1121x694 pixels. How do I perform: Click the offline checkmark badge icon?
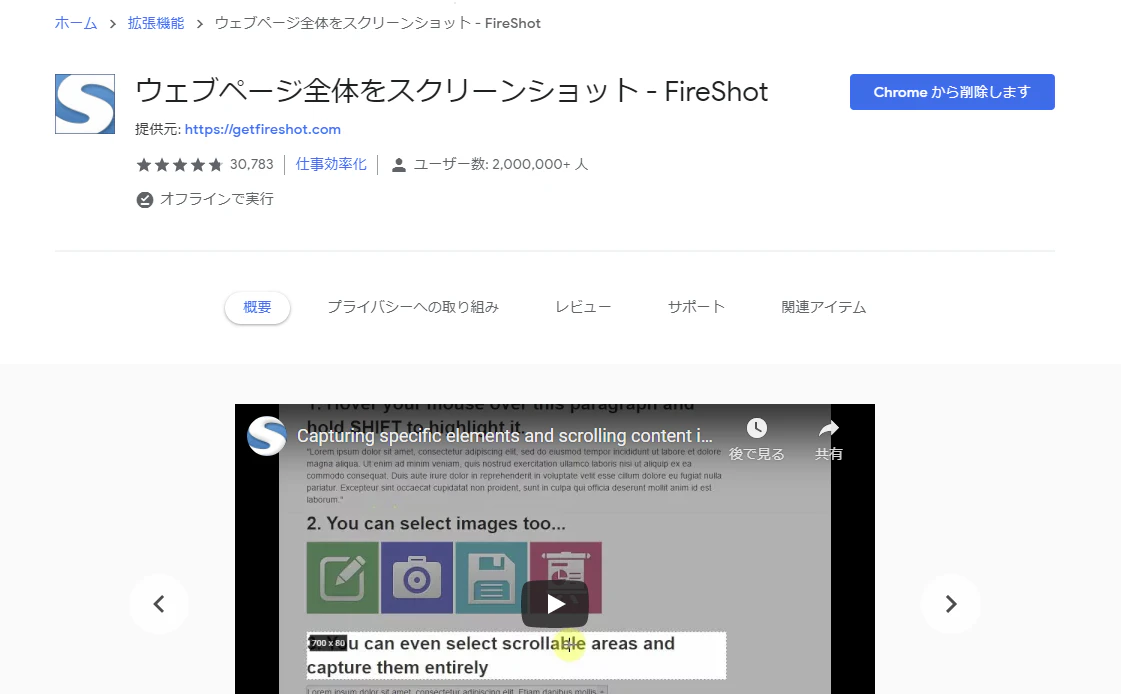tap(144, 199)
